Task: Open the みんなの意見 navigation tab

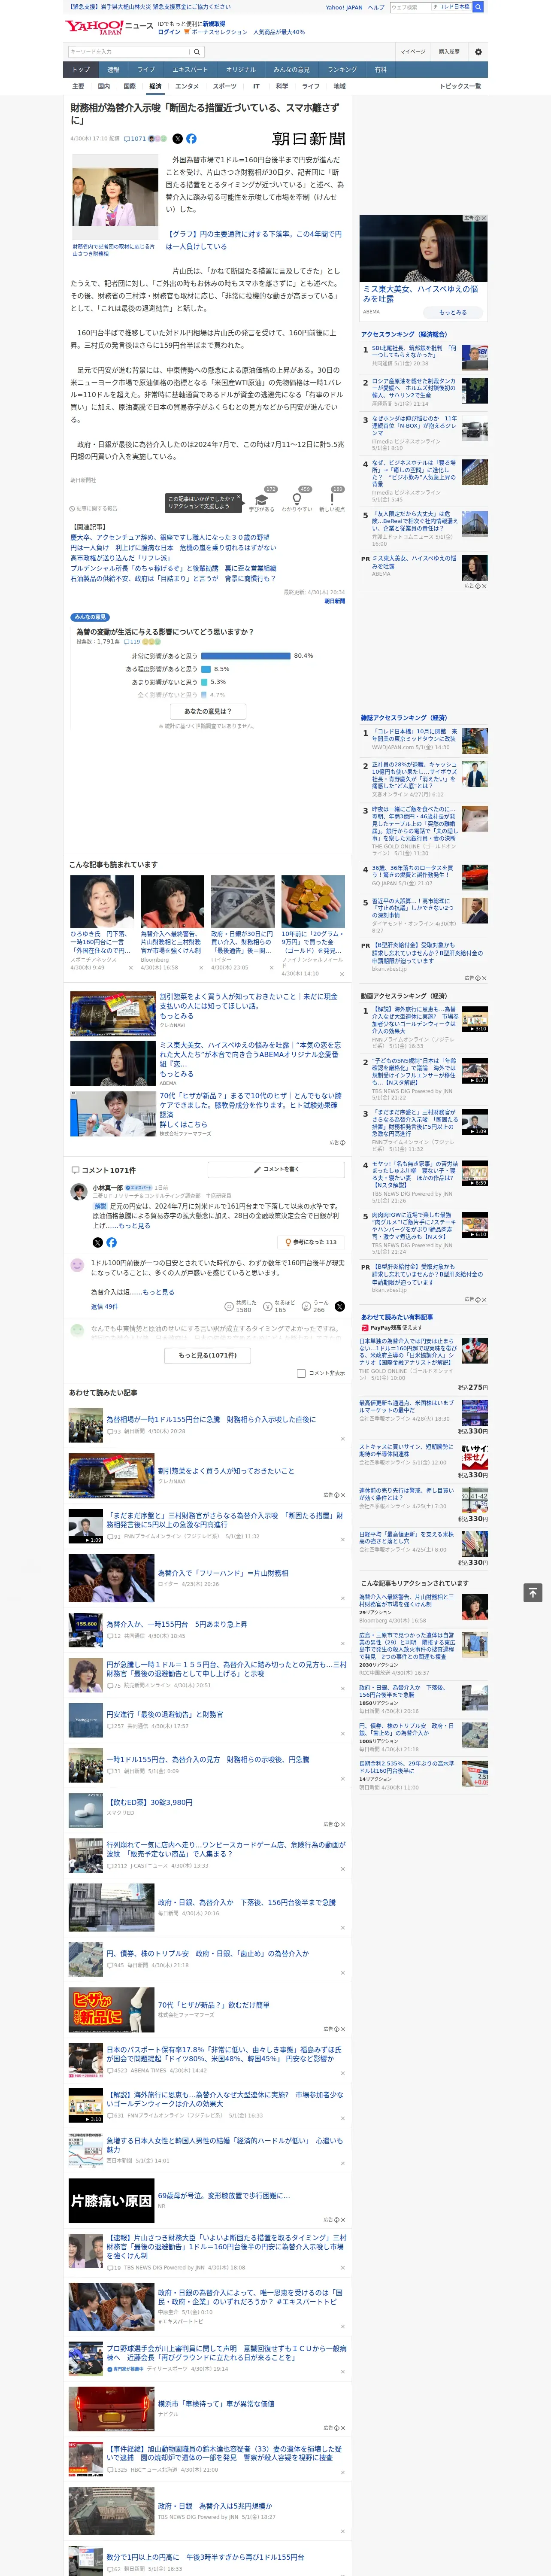Action: [292, 70]
